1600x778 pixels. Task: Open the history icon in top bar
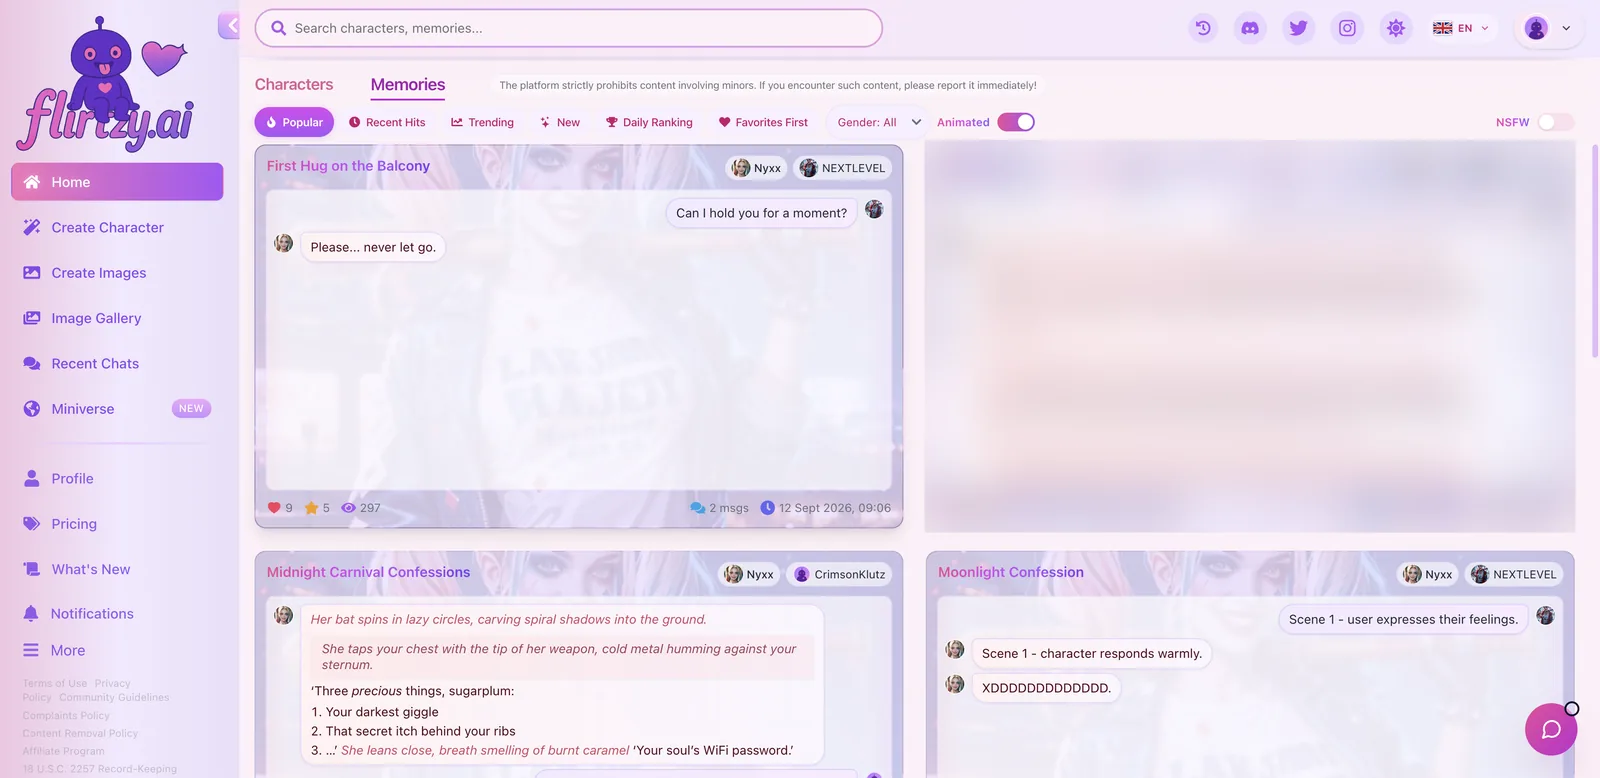coord(1203,28)
